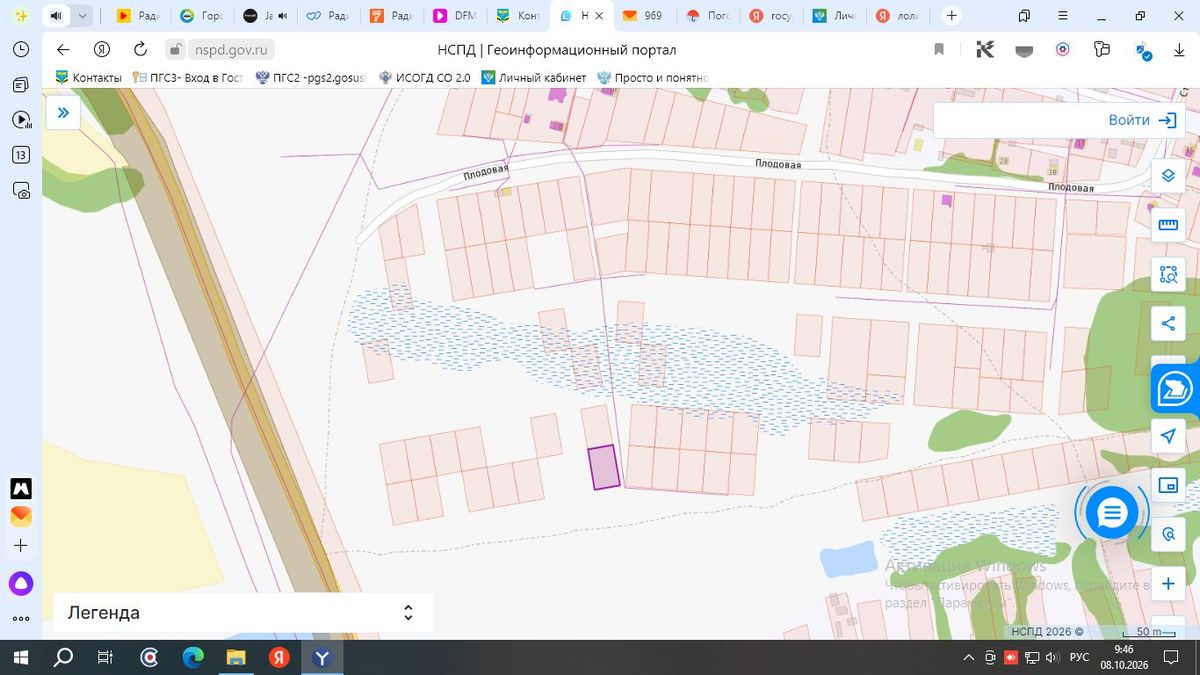Open a new browser tab
Screen dimensions: 1200x675
(952, 16)
